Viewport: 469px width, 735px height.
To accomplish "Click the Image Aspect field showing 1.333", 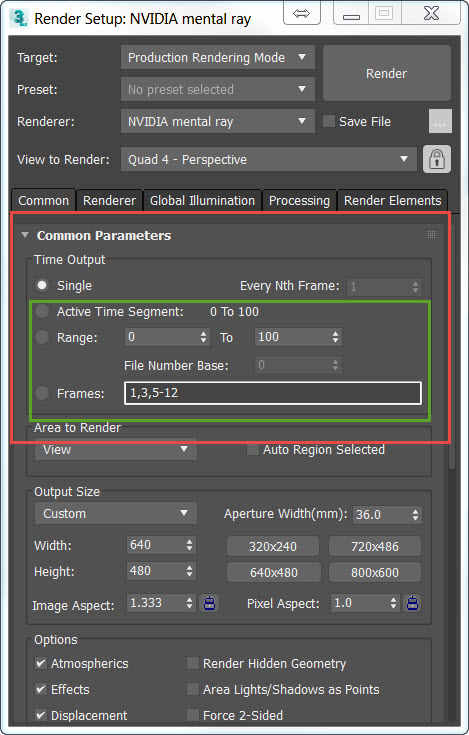I will click(156, 603).
